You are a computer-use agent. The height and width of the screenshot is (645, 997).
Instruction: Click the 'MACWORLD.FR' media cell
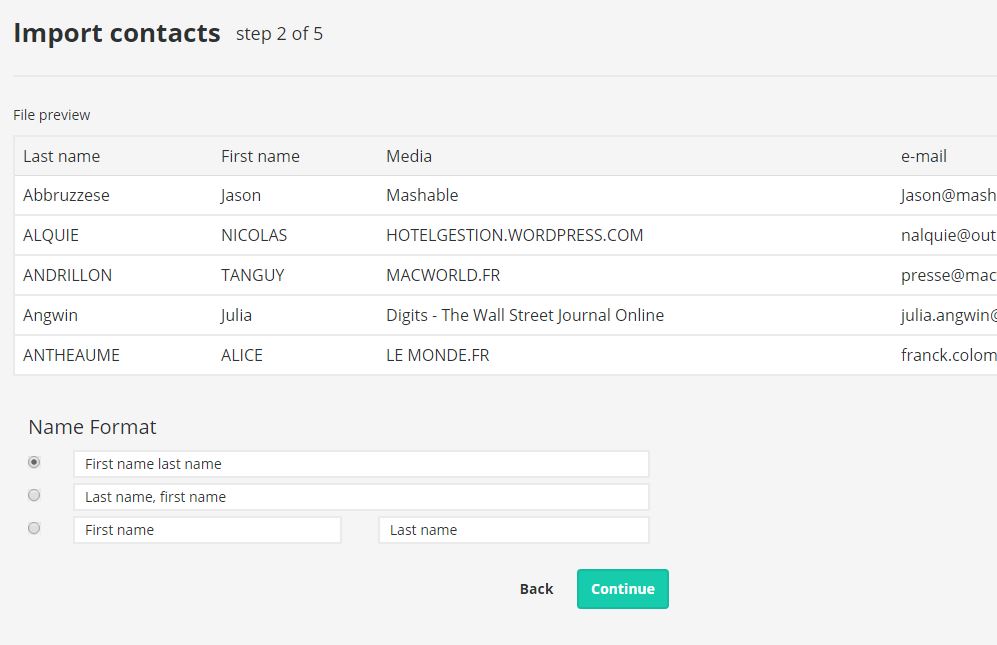(443, 275)
